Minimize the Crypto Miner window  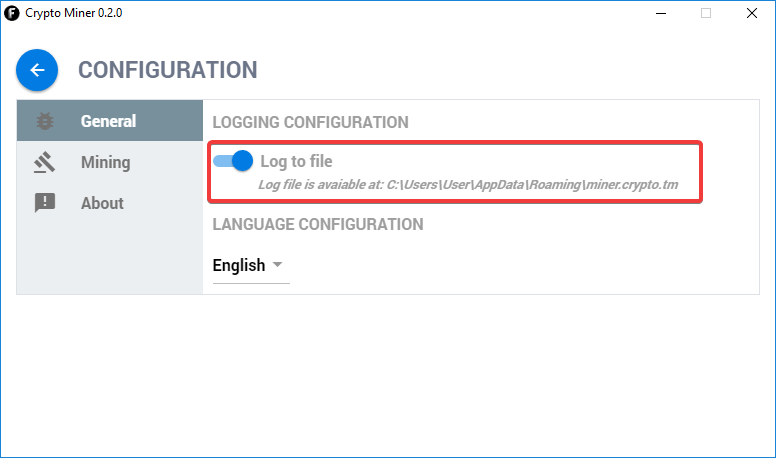(660, 13)
